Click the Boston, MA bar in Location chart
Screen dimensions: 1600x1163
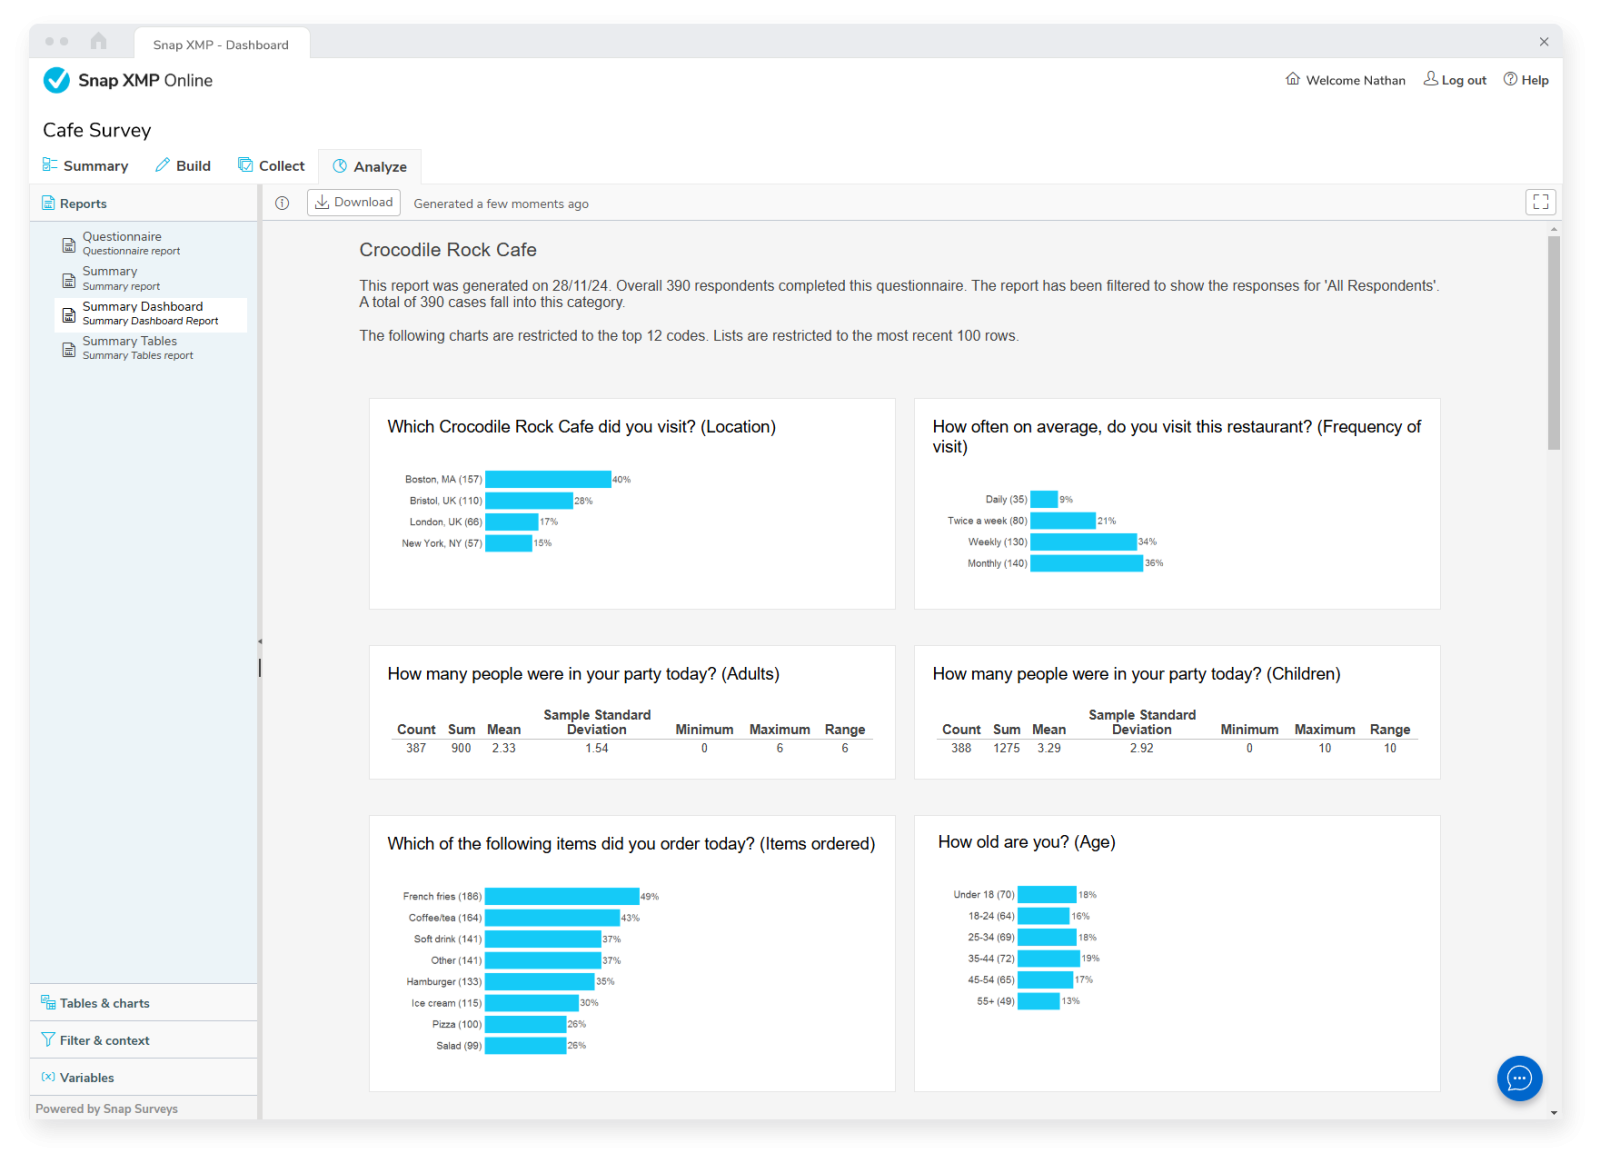coord(548,479)
